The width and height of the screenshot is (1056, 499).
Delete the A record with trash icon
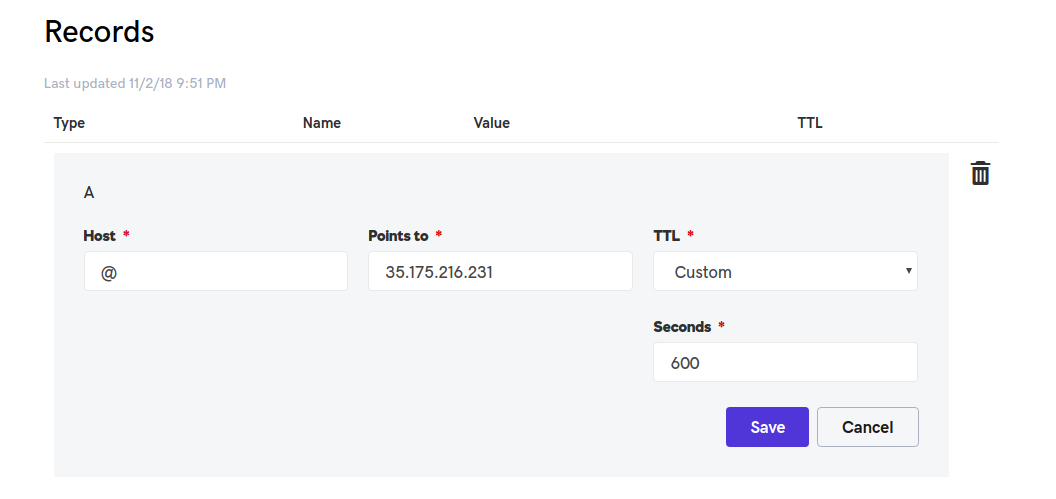[x=980, y=173]
